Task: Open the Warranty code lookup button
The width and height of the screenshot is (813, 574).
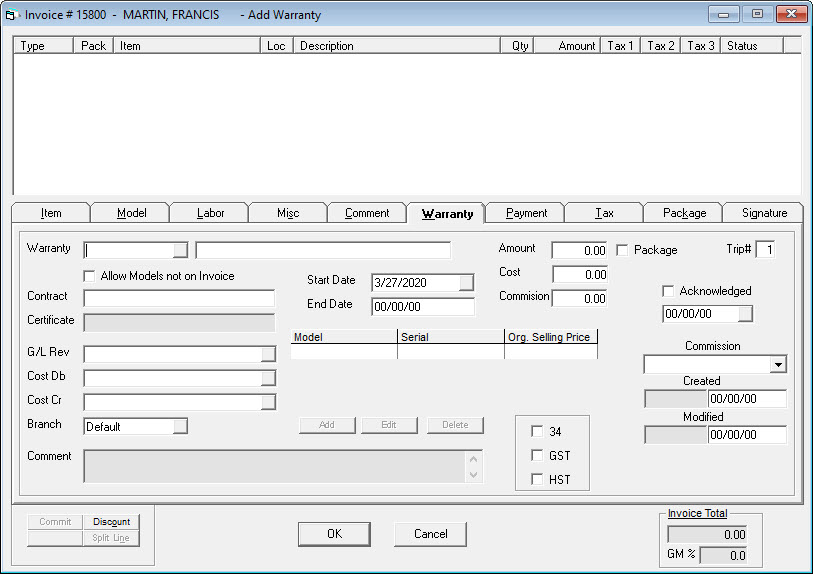Action: point(180,250)
